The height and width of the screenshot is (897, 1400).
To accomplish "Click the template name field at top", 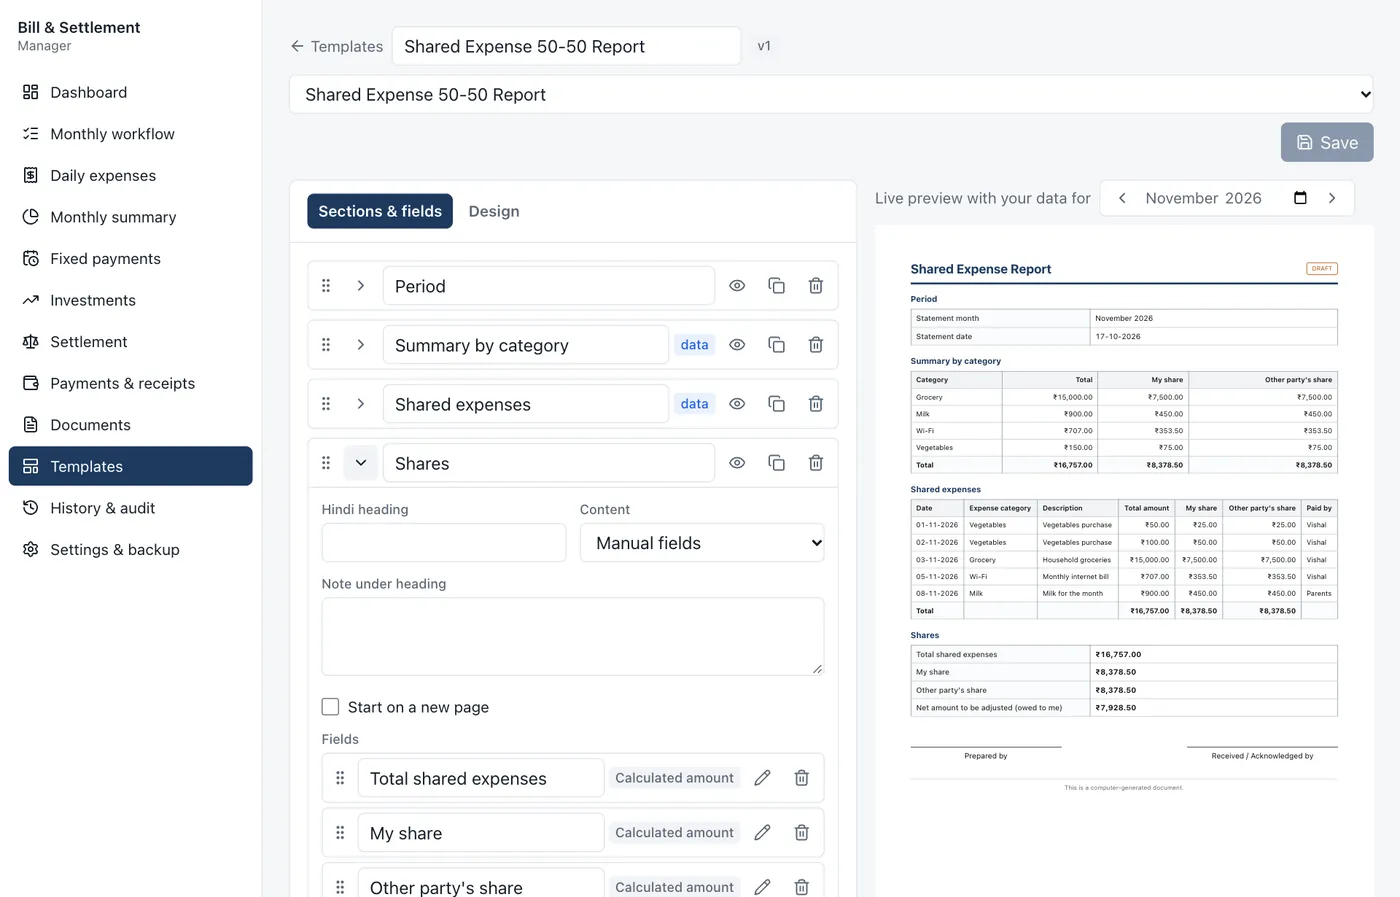I will pos(566,46).
